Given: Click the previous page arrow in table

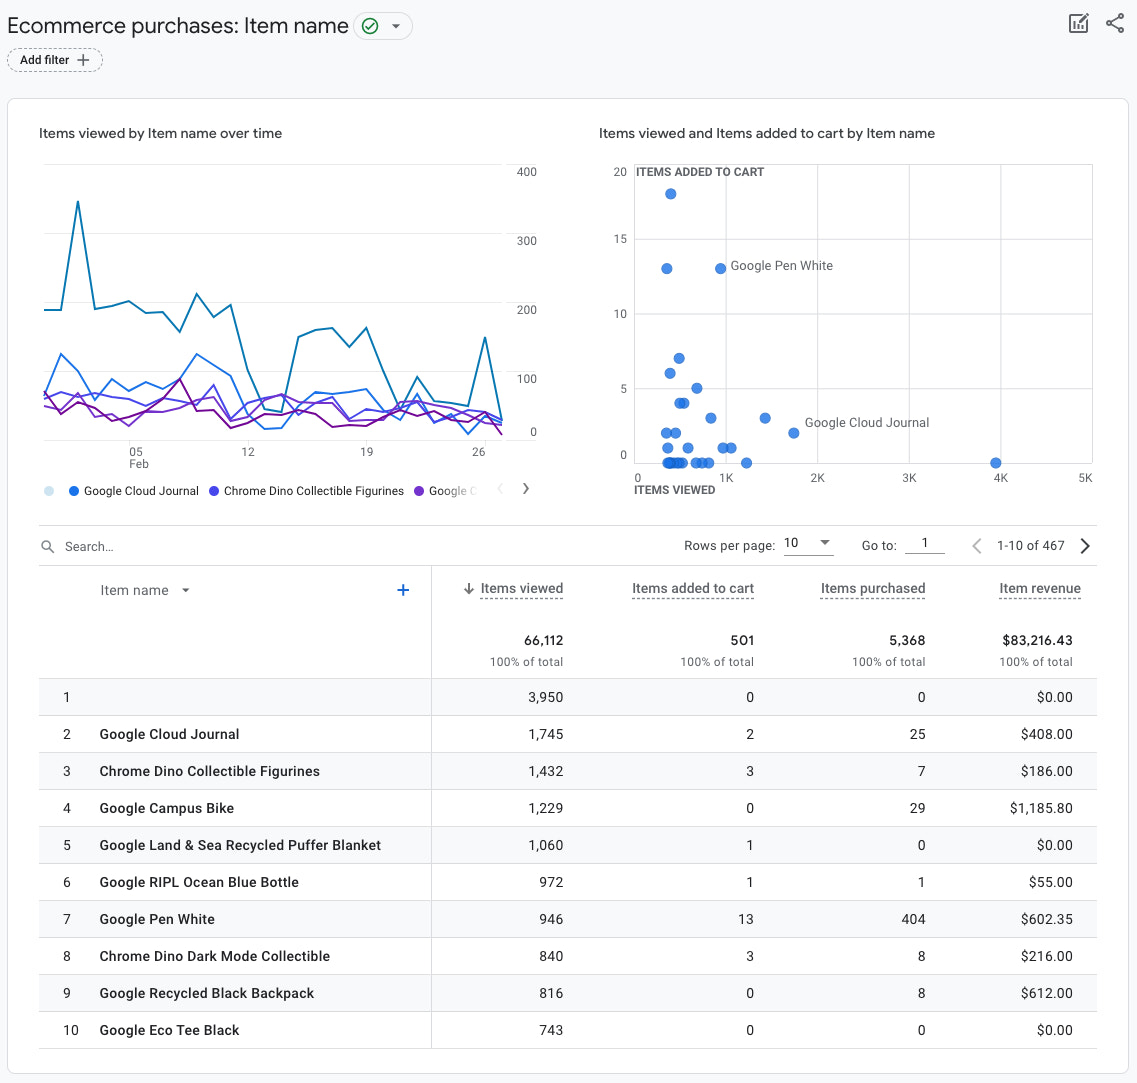Looking at the screenshot, I should pyautogui.click(x=977, y=546).
